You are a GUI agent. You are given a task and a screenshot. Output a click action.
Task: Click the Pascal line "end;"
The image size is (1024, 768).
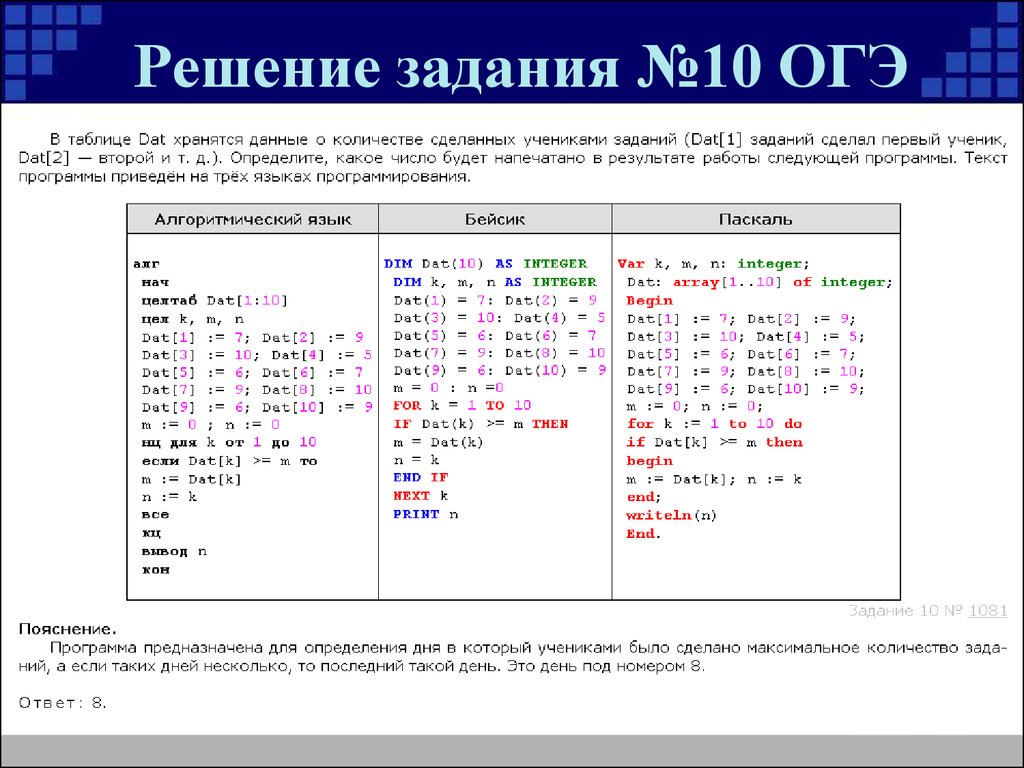point(644,498)
